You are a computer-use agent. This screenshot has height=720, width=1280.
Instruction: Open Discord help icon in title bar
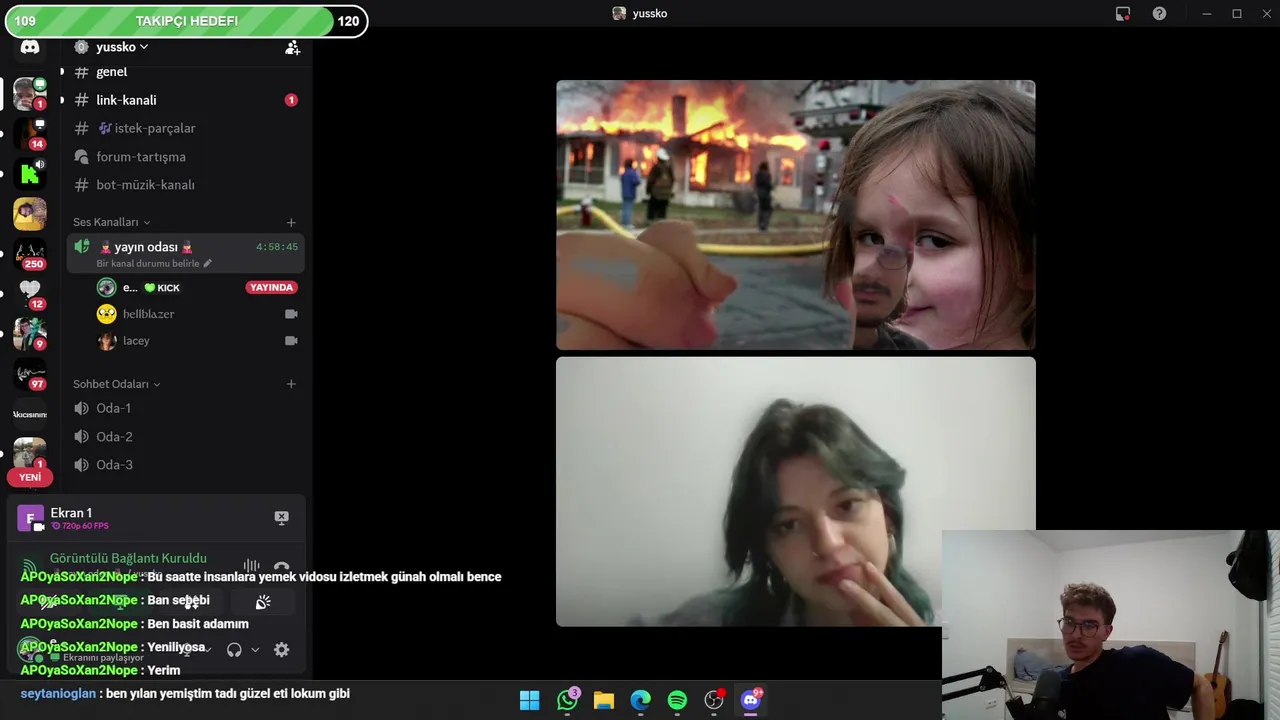(1159, 13)
